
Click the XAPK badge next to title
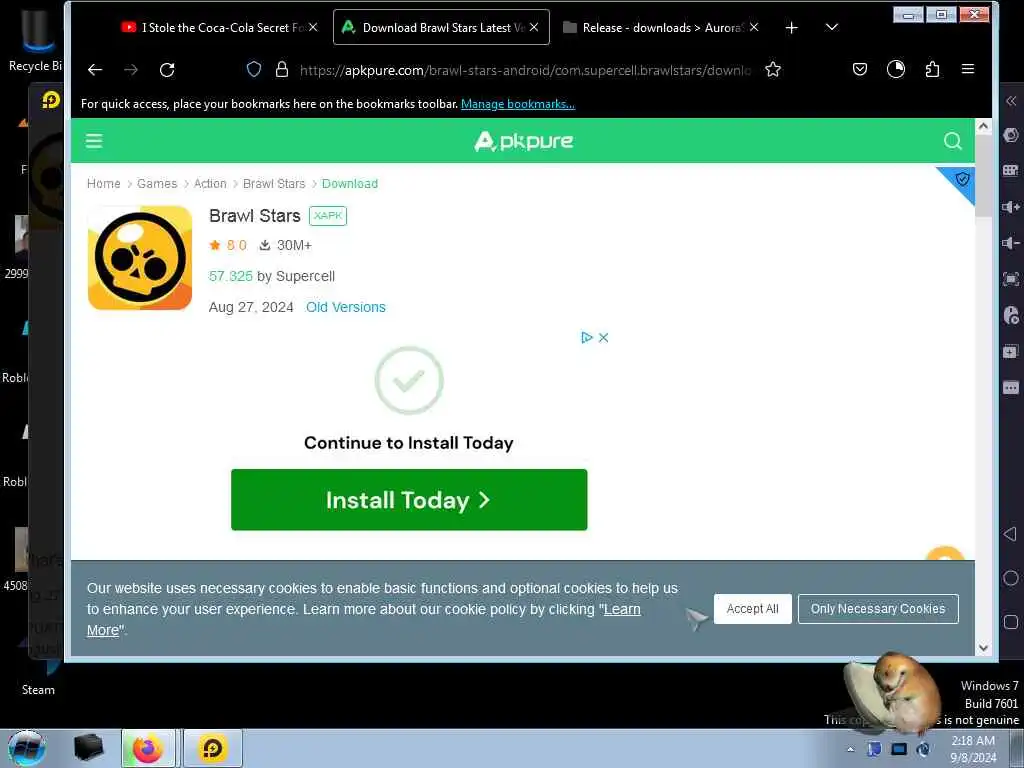328,216
